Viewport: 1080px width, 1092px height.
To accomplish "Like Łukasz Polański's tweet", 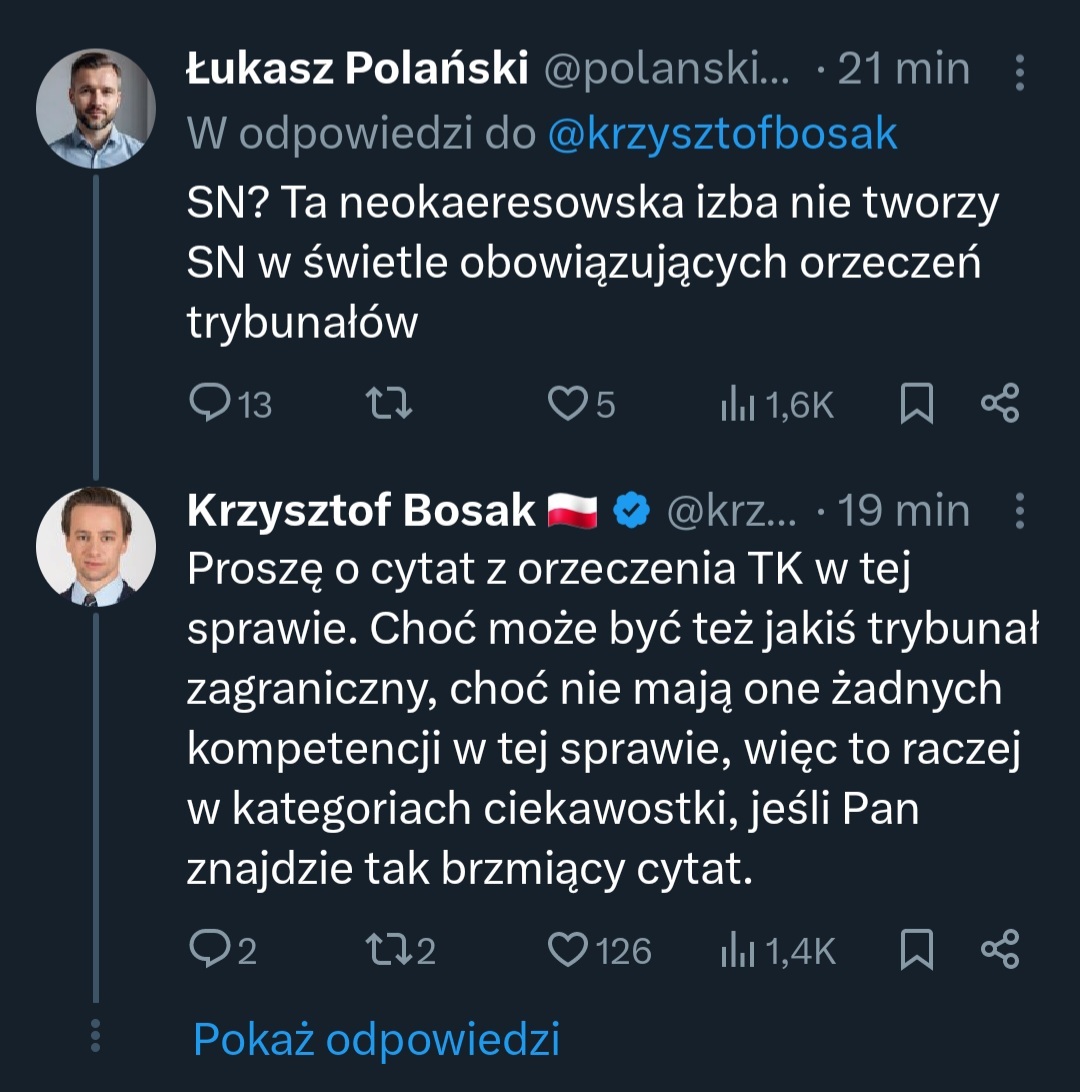I will click(567, 403).
